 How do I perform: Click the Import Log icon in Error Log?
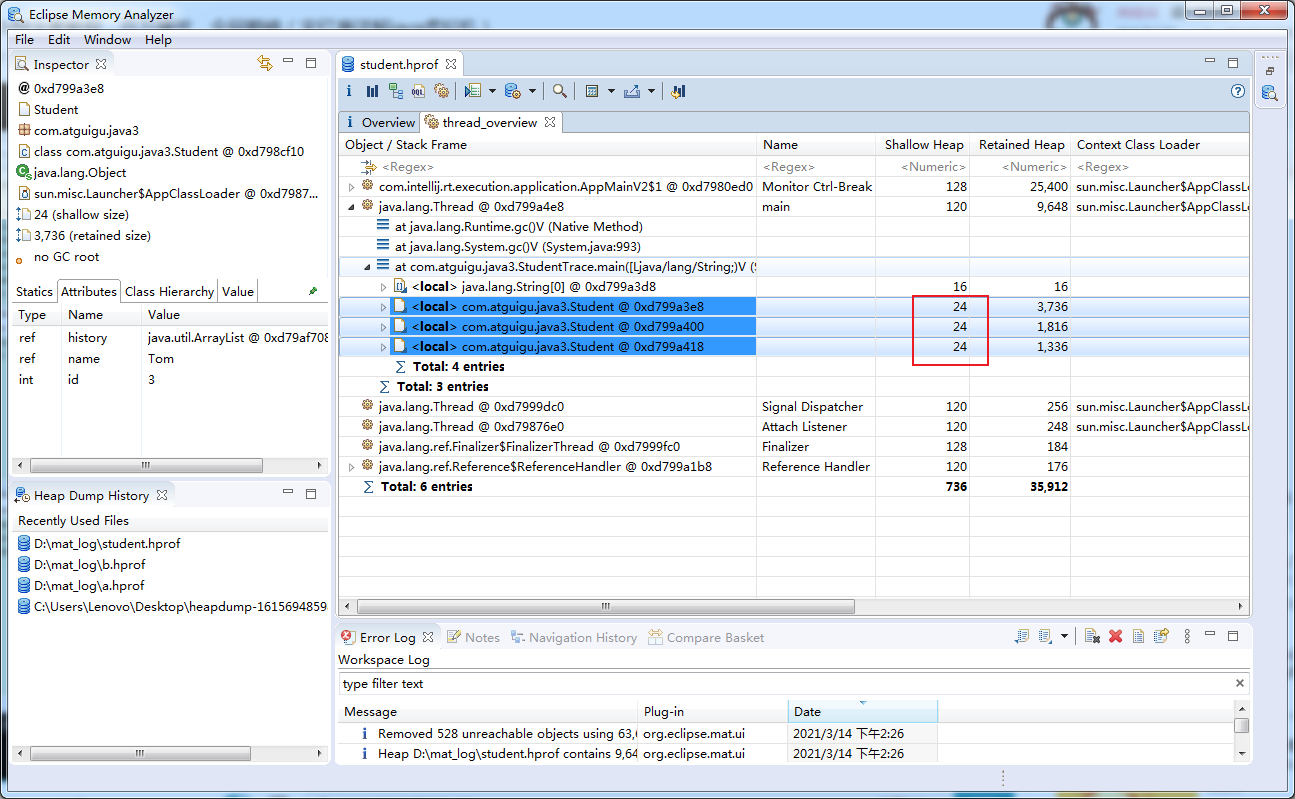click(x=1045, y=636)
